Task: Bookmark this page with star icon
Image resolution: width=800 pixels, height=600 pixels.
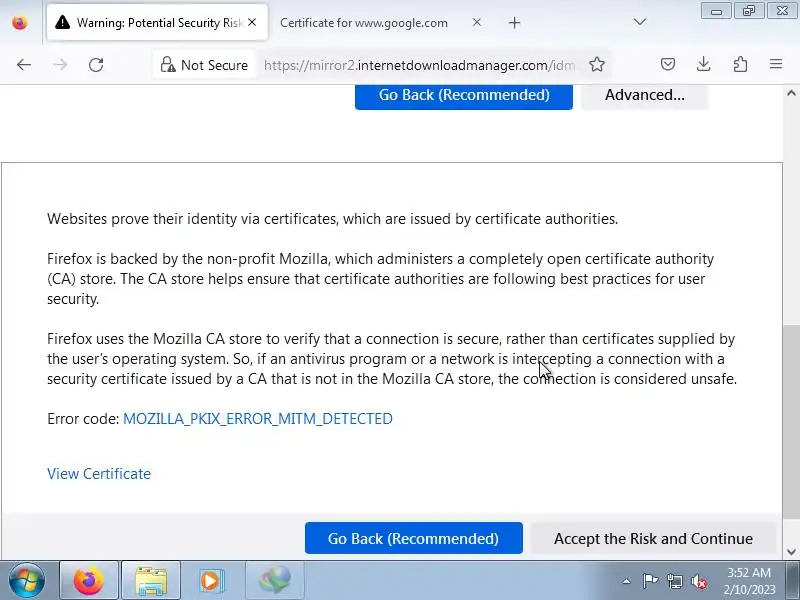Action: pyautogui.click(x=596, y=65)
